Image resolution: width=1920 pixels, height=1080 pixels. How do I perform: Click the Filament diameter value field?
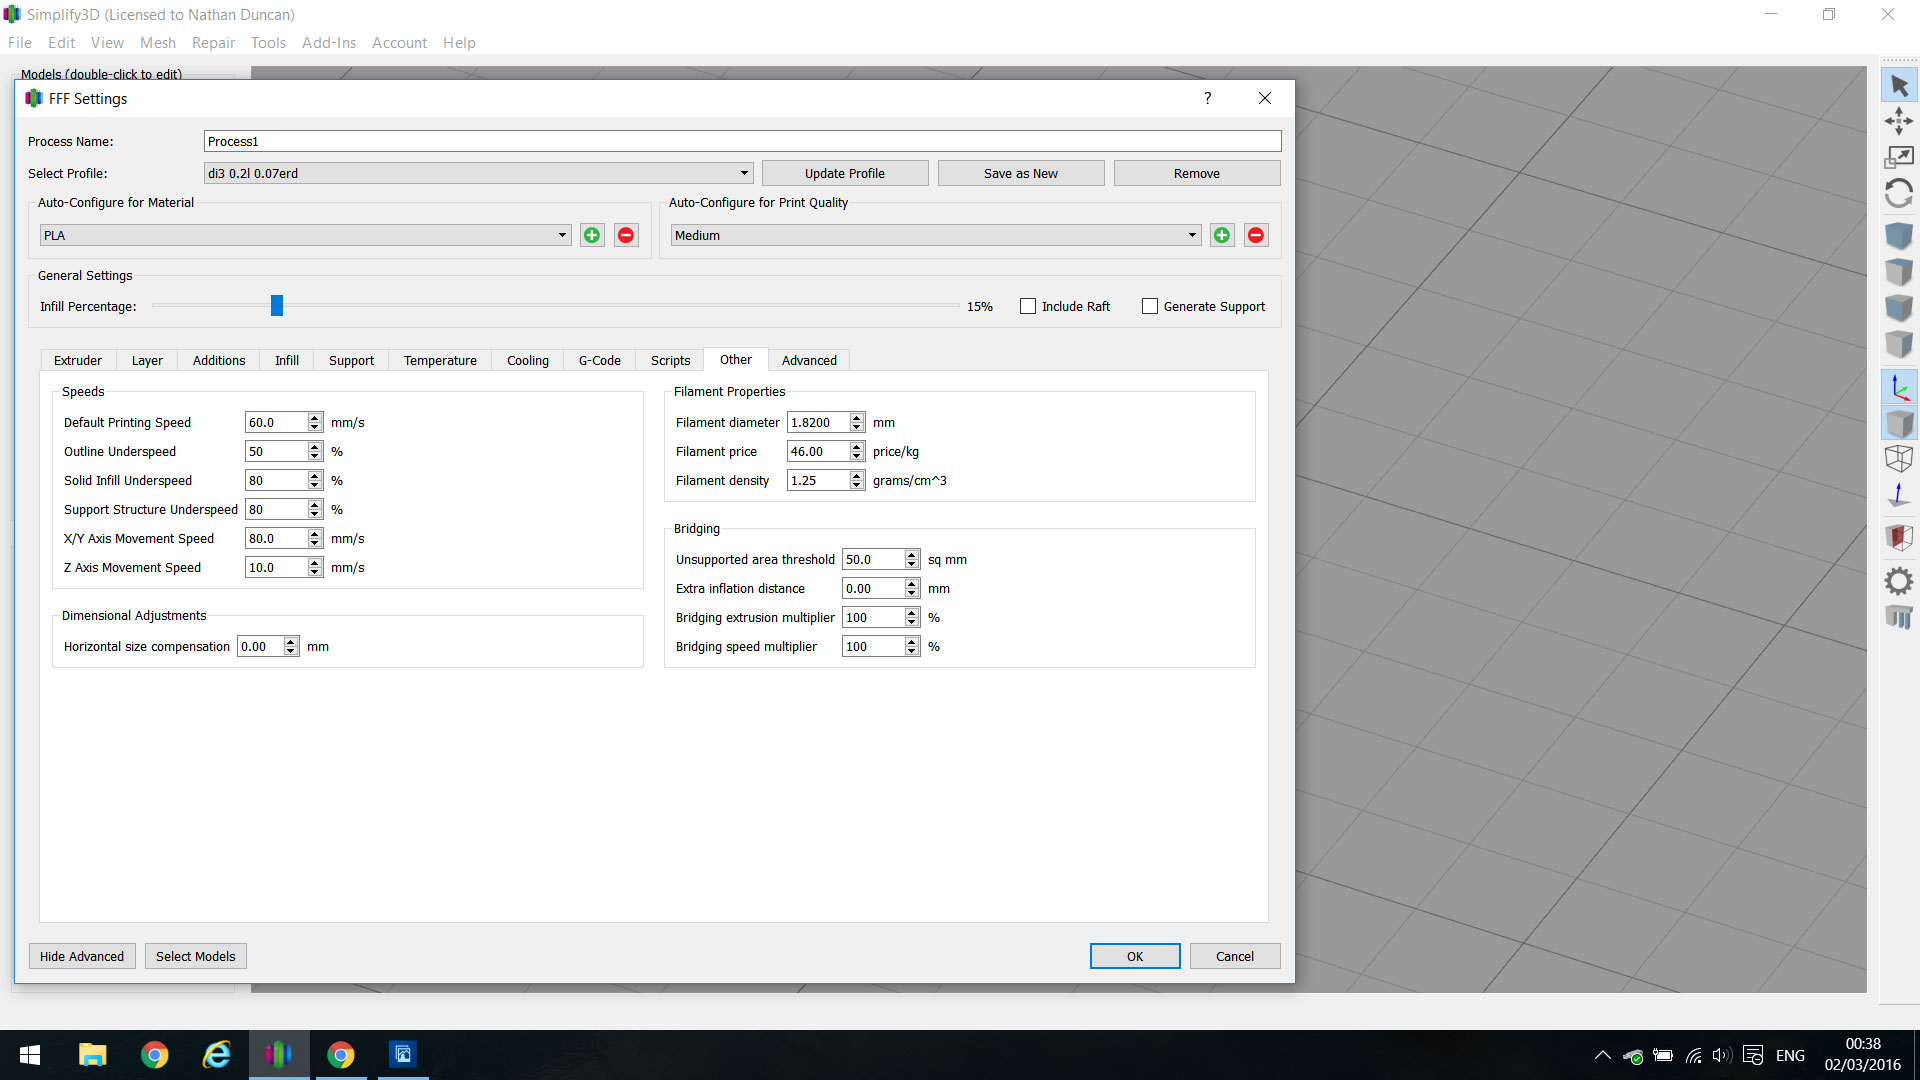tap(818, 422)
